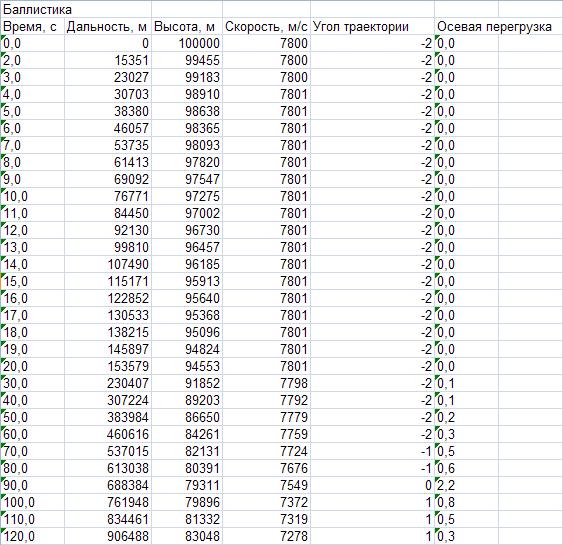Select time cell '120,0'
563x545 pixels.
(x=33, y=536)
